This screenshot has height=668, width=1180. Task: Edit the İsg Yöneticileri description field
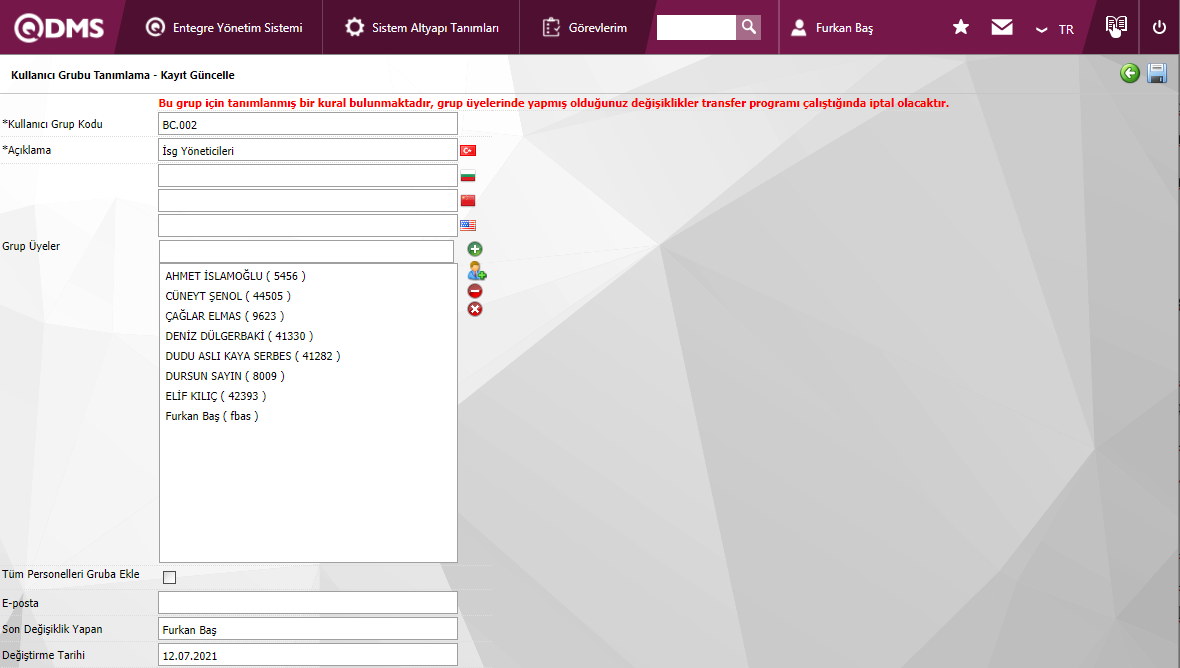coord(308,150)
